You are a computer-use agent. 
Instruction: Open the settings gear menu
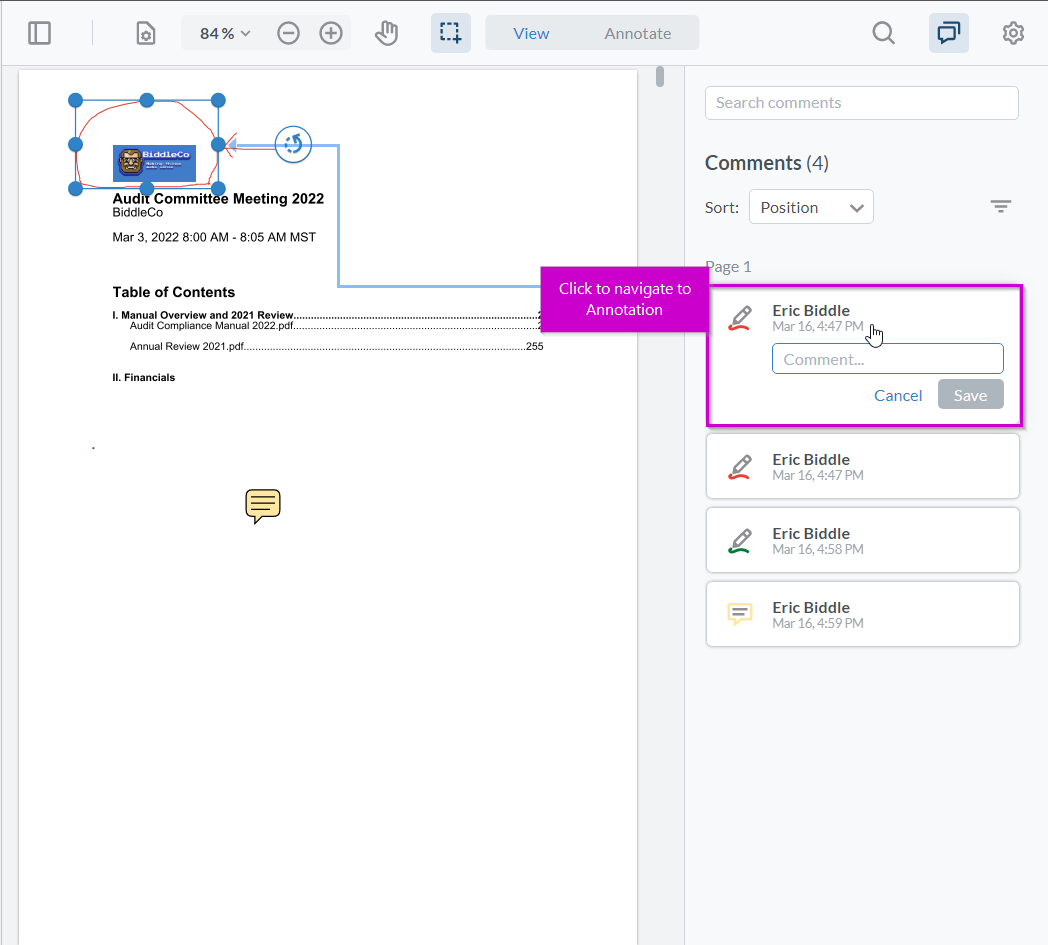click(1013, 33)
